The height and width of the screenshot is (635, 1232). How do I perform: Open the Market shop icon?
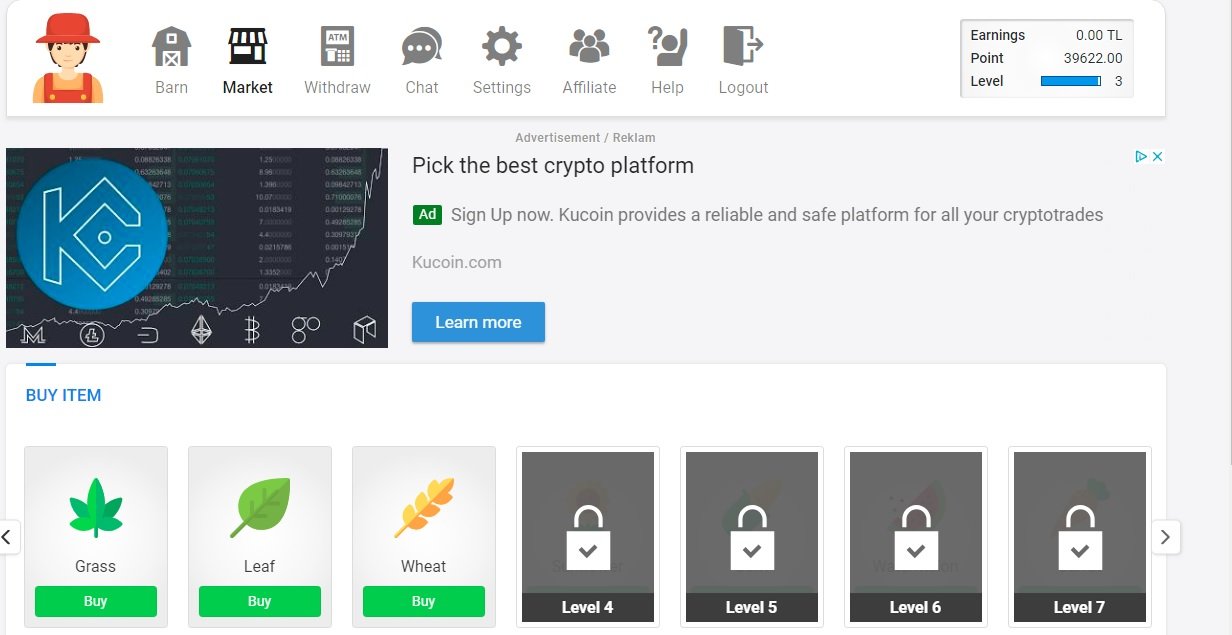click(x=247, y=46)
